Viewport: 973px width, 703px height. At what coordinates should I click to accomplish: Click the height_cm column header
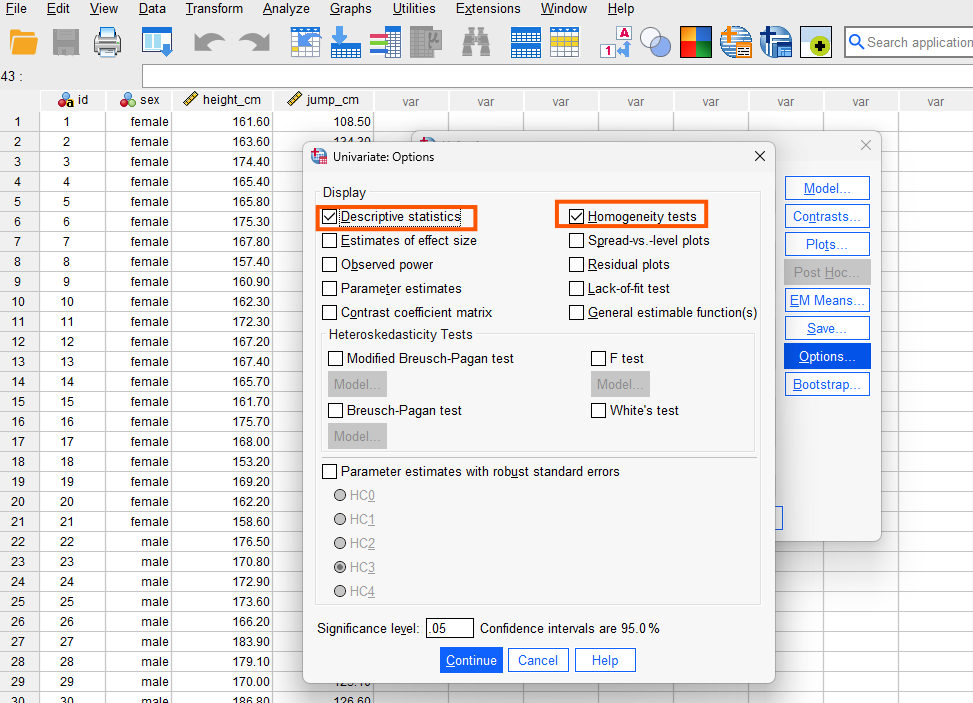231,100
